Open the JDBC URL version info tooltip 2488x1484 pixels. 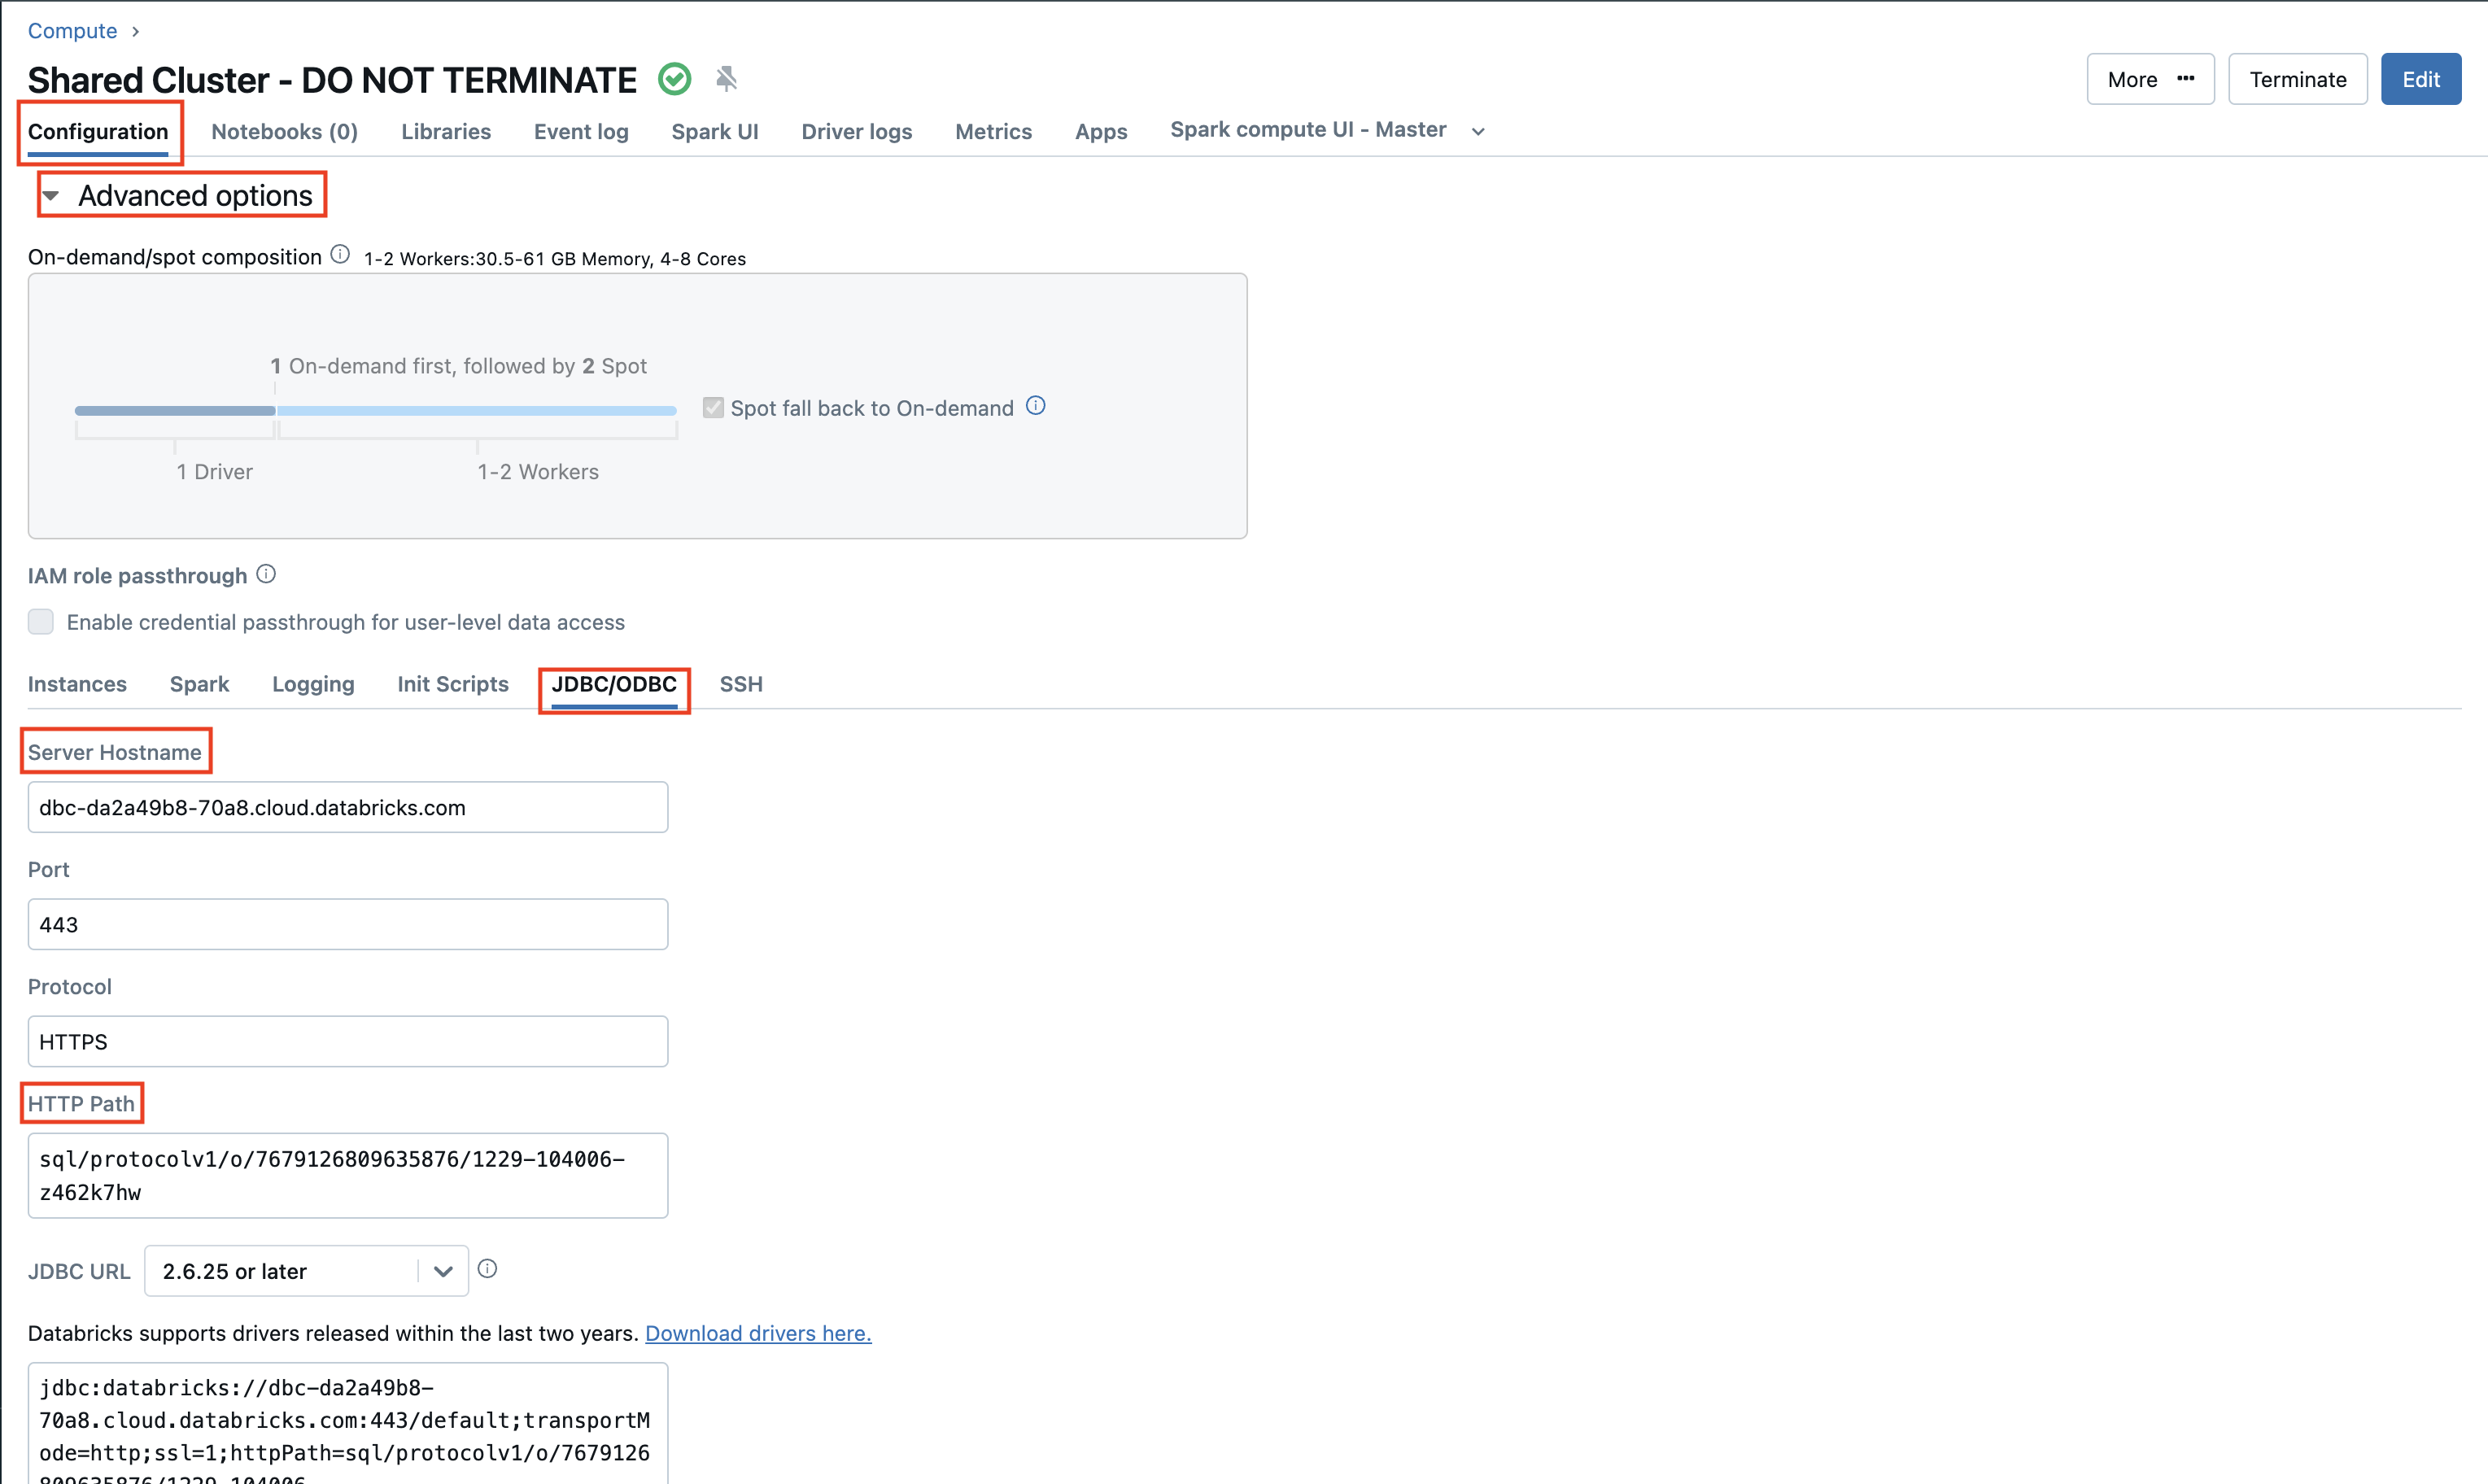point(488,1268)
